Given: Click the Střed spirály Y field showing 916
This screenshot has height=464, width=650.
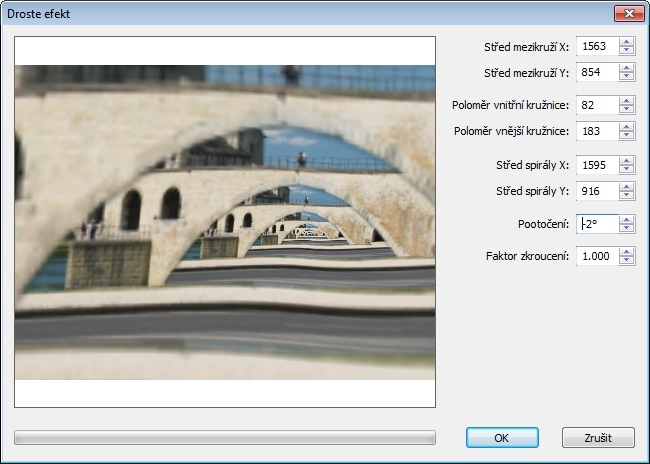Looking at the screenshot, I should 597,192.
